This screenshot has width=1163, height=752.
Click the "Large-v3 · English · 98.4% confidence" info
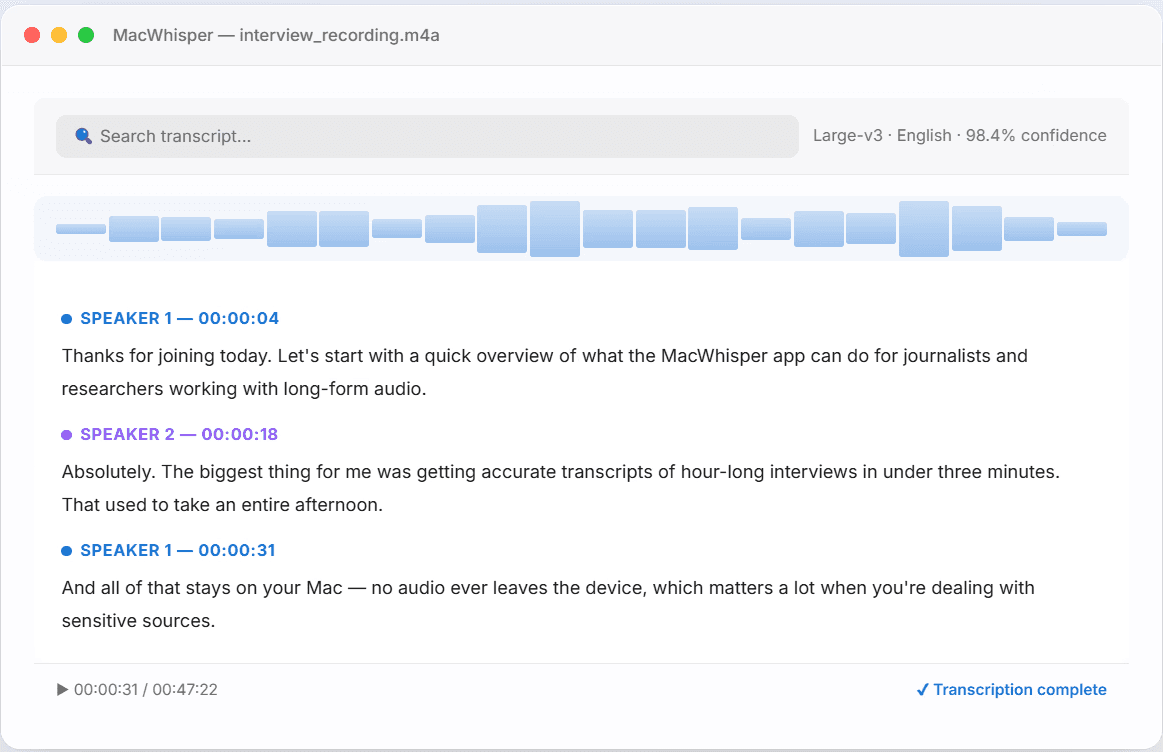coord(960,136)
